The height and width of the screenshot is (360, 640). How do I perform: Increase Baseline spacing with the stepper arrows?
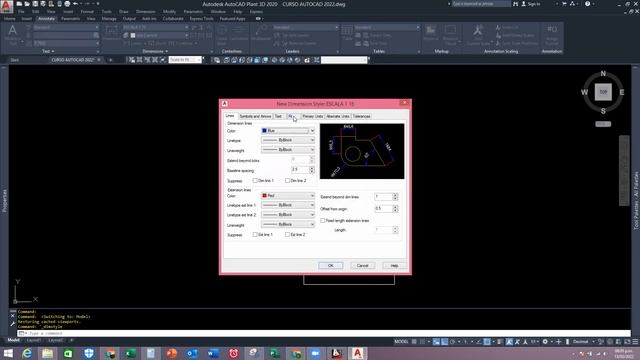click(x=312, y=168)
